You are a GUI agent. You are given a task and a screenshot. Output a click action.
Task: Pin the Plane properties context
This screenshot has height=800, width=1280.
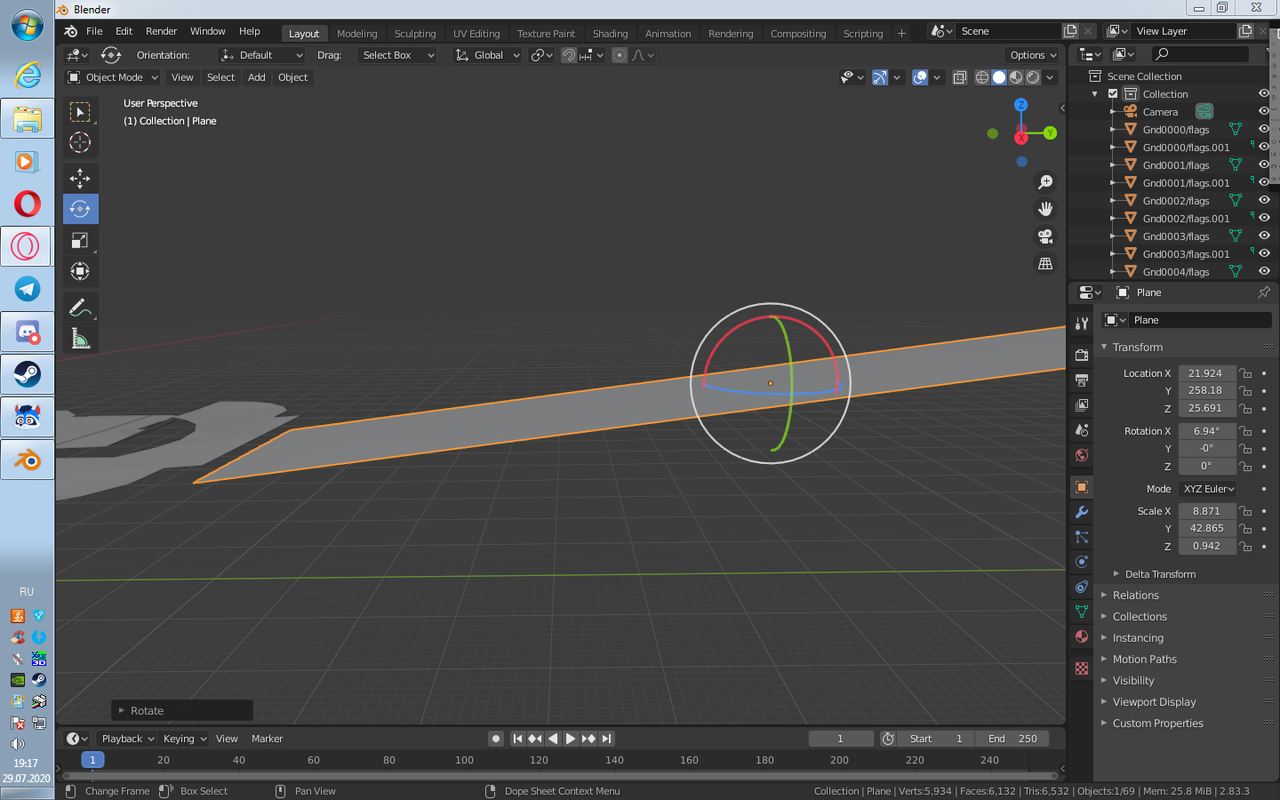1264,292
